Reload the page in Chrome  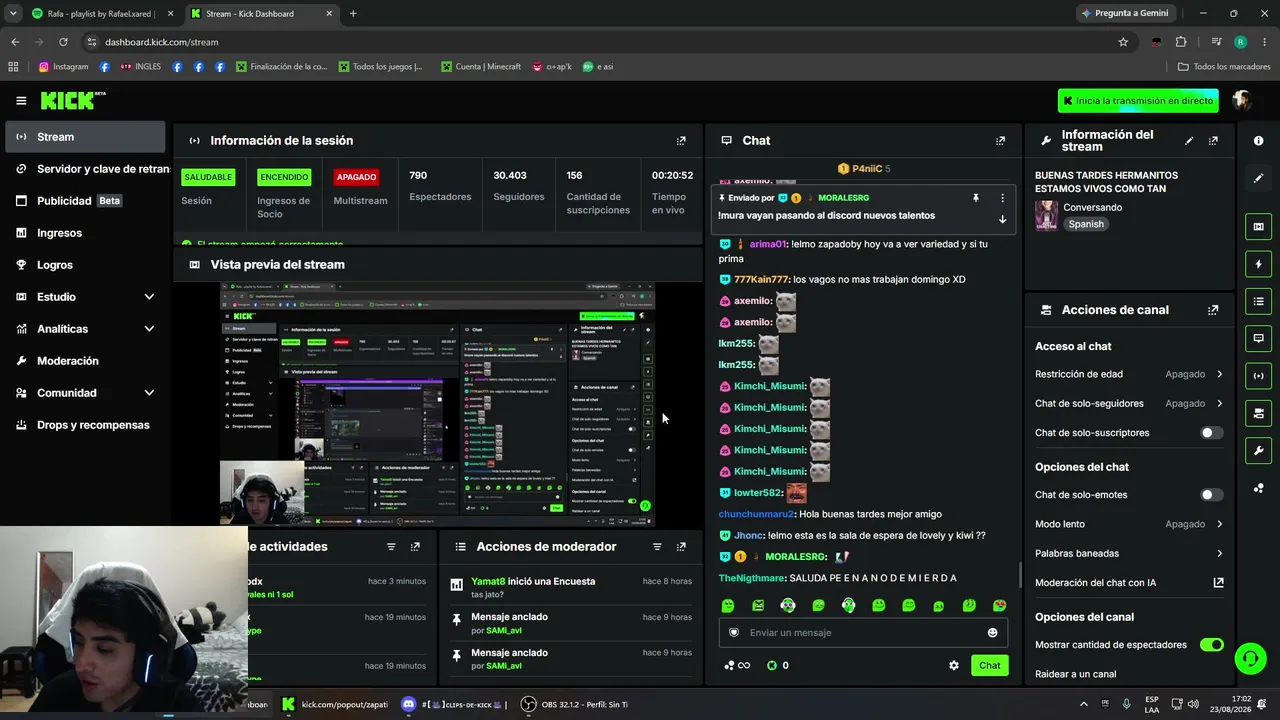coord(63,42)
